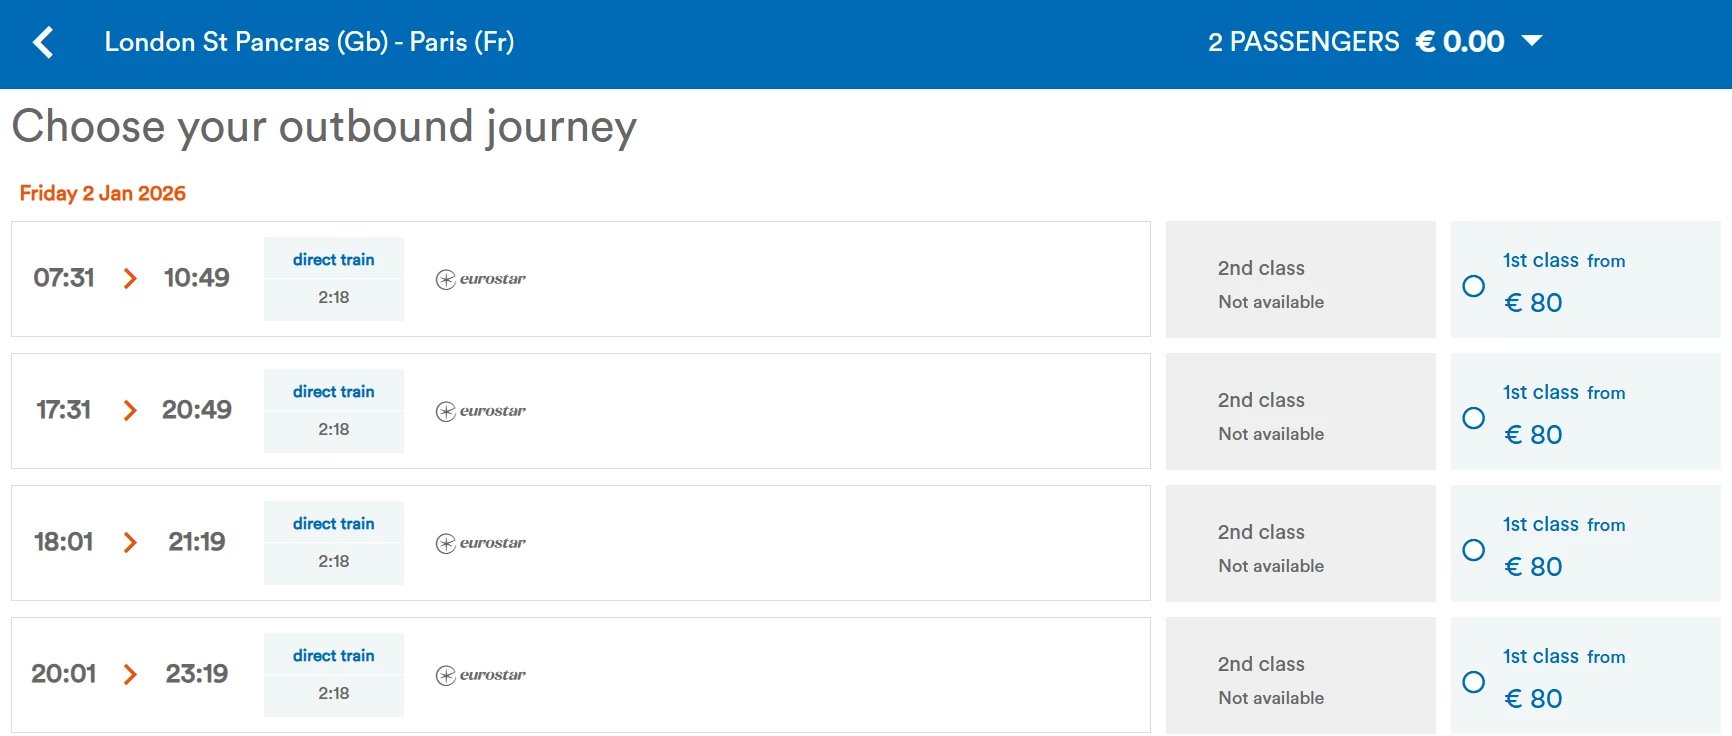
Task: Select 1st class for the 07:31 train
Action: (1473, 286)
